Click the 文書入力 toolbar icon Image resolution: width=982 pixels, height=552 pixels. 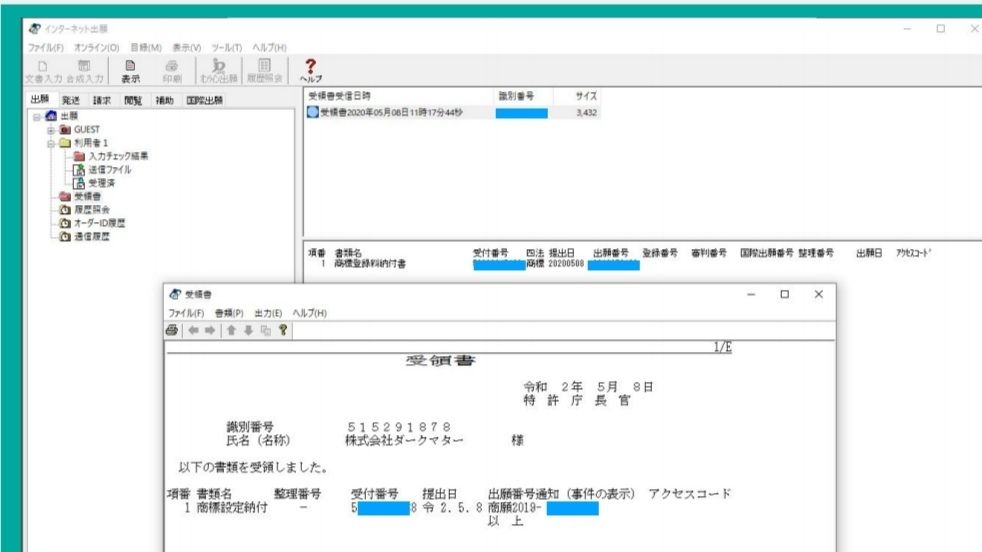click(x=44, y=72)
